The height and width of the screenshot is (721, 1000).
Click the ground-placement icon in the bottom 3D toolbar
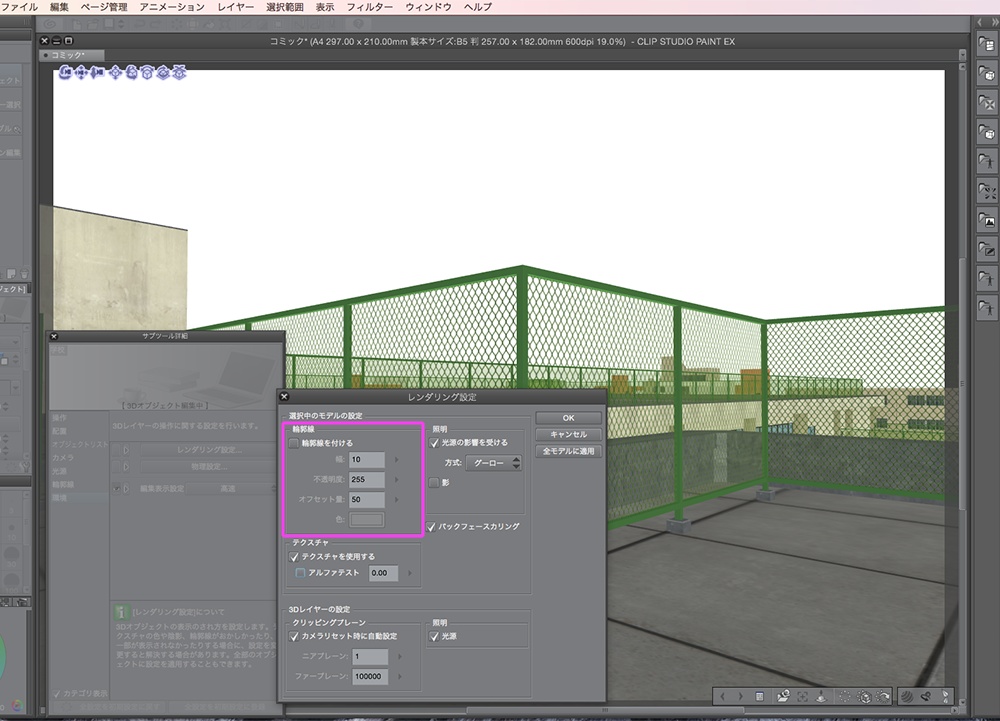(820, 697)
